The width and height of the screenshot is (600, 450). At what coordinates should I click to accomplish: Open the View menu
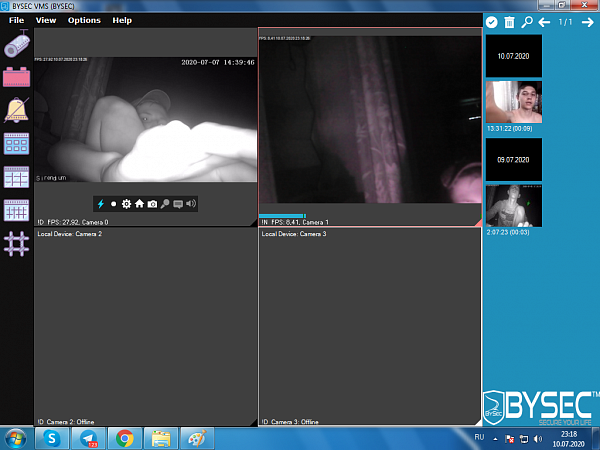point(46,20)
